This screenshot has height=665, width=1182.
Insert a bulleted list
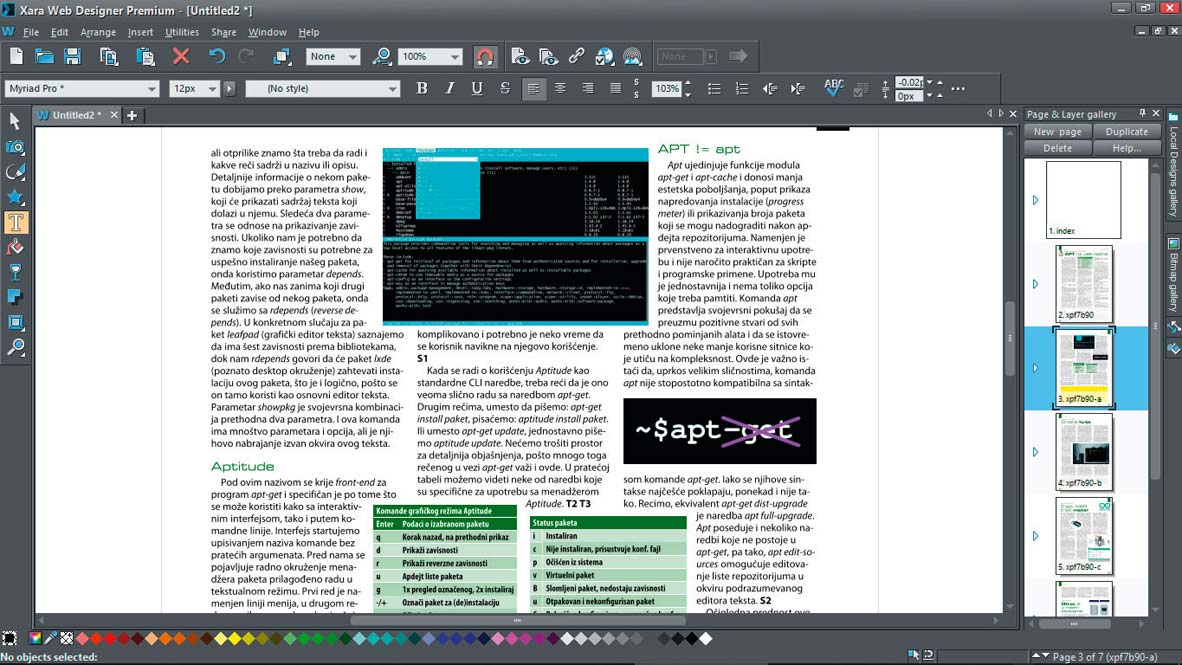pos(714,89)
